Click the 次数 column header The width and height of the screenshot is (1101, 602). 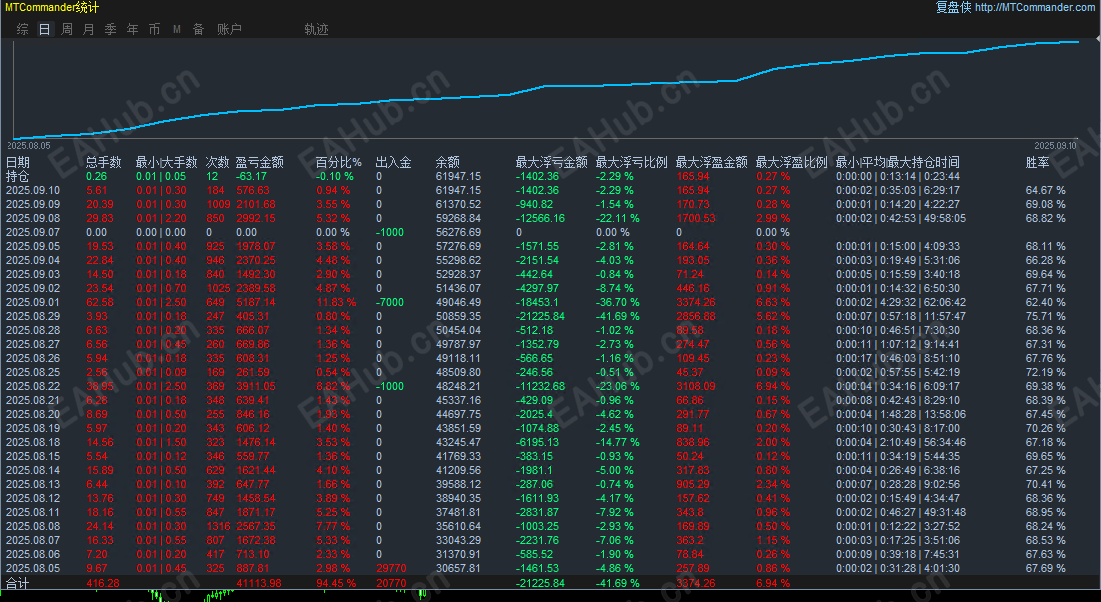(x=218, y=162)
